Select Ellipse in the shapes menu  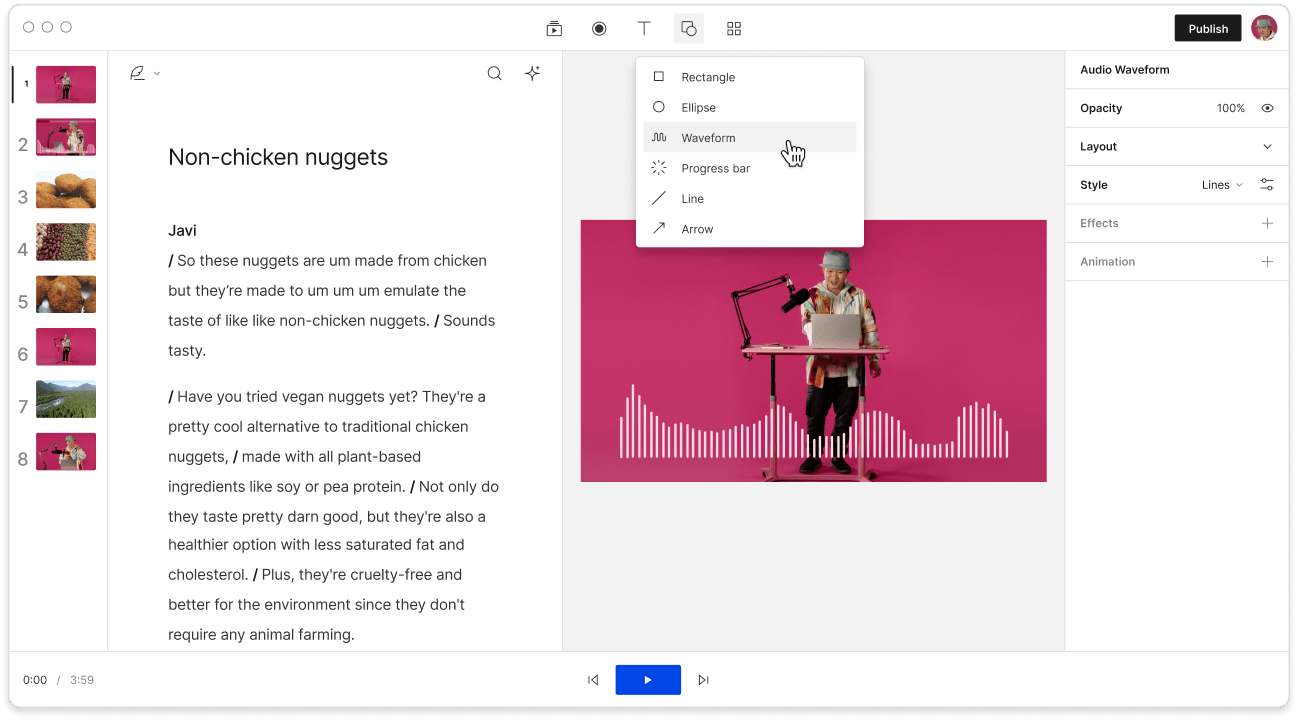coord(698,107)
